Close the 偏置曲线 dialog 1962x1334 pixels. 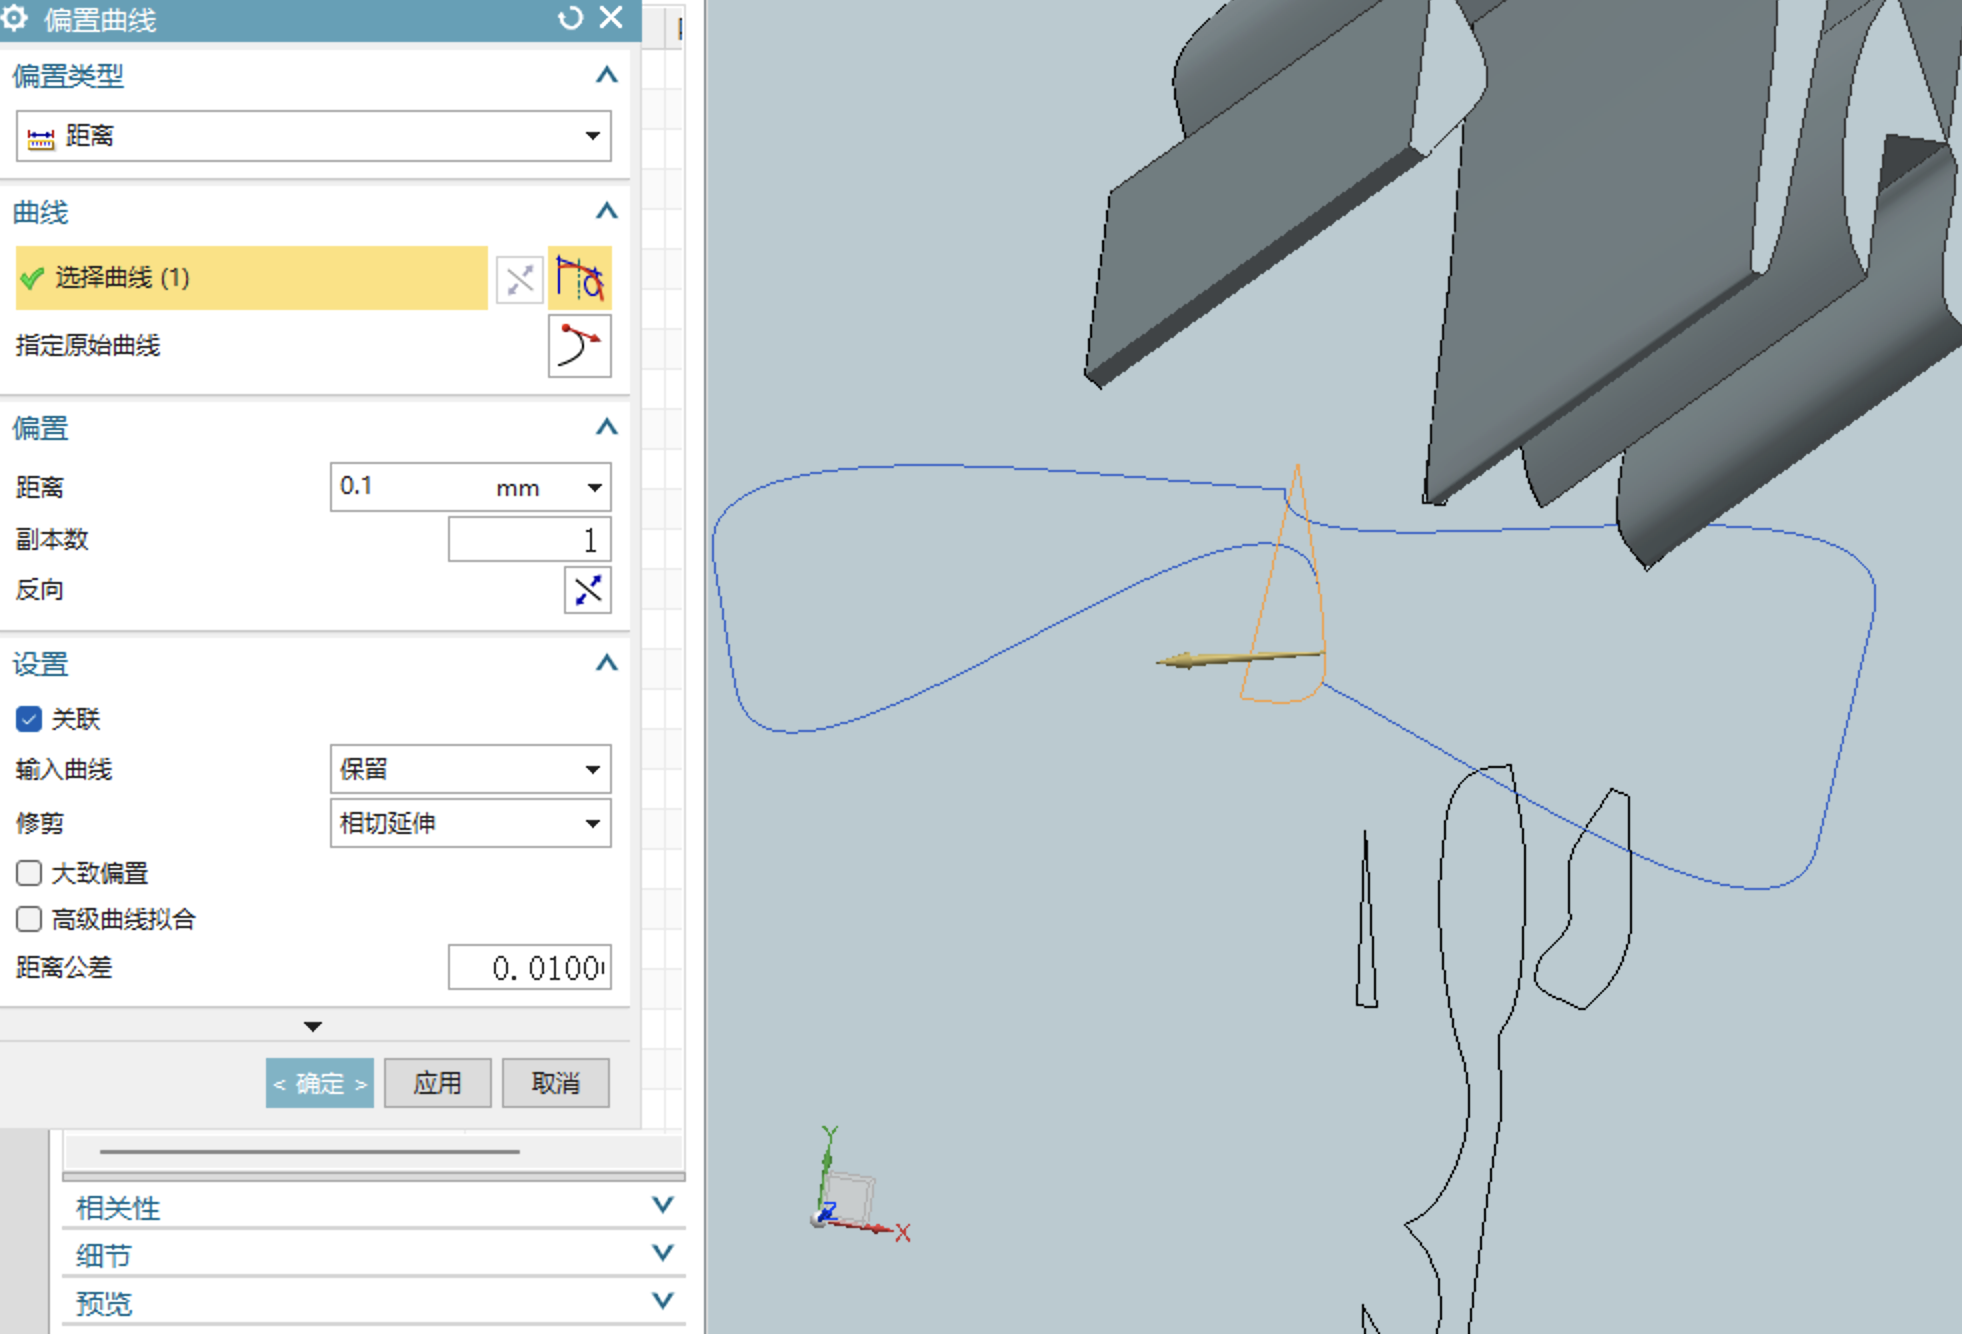coord(611,17)
